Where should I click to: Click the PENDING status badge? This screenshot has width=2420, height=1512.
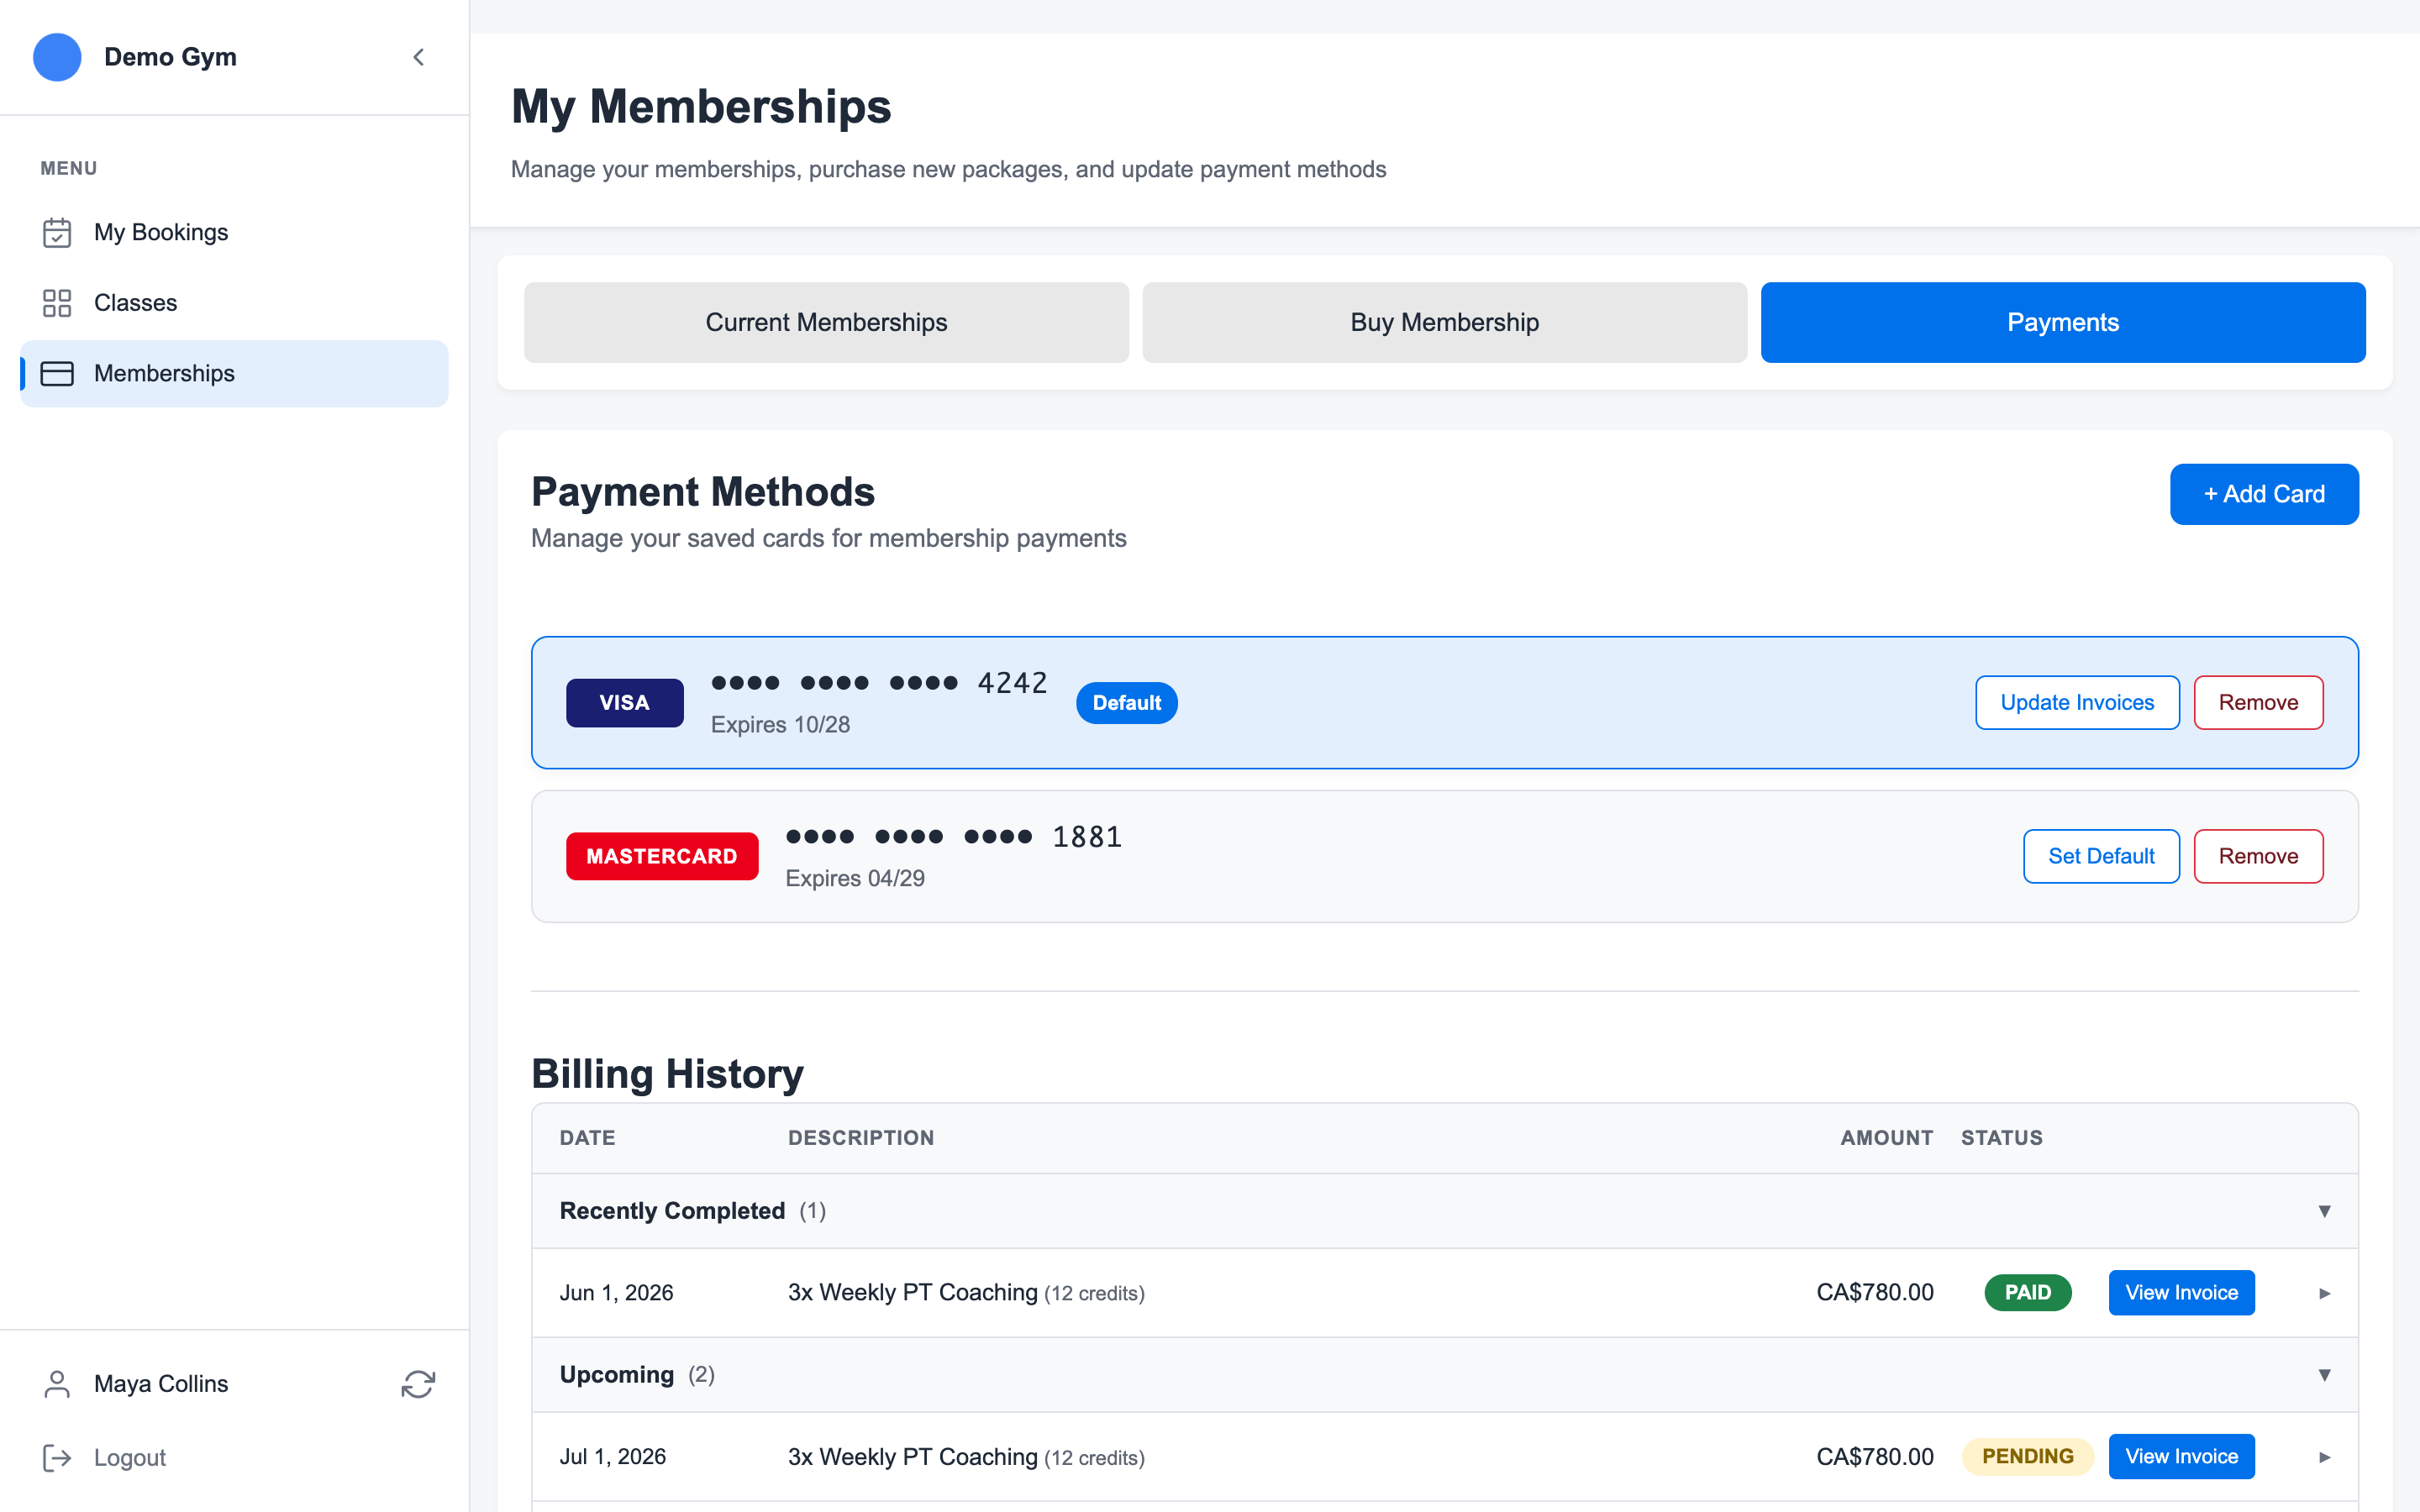point(2028,1457)
